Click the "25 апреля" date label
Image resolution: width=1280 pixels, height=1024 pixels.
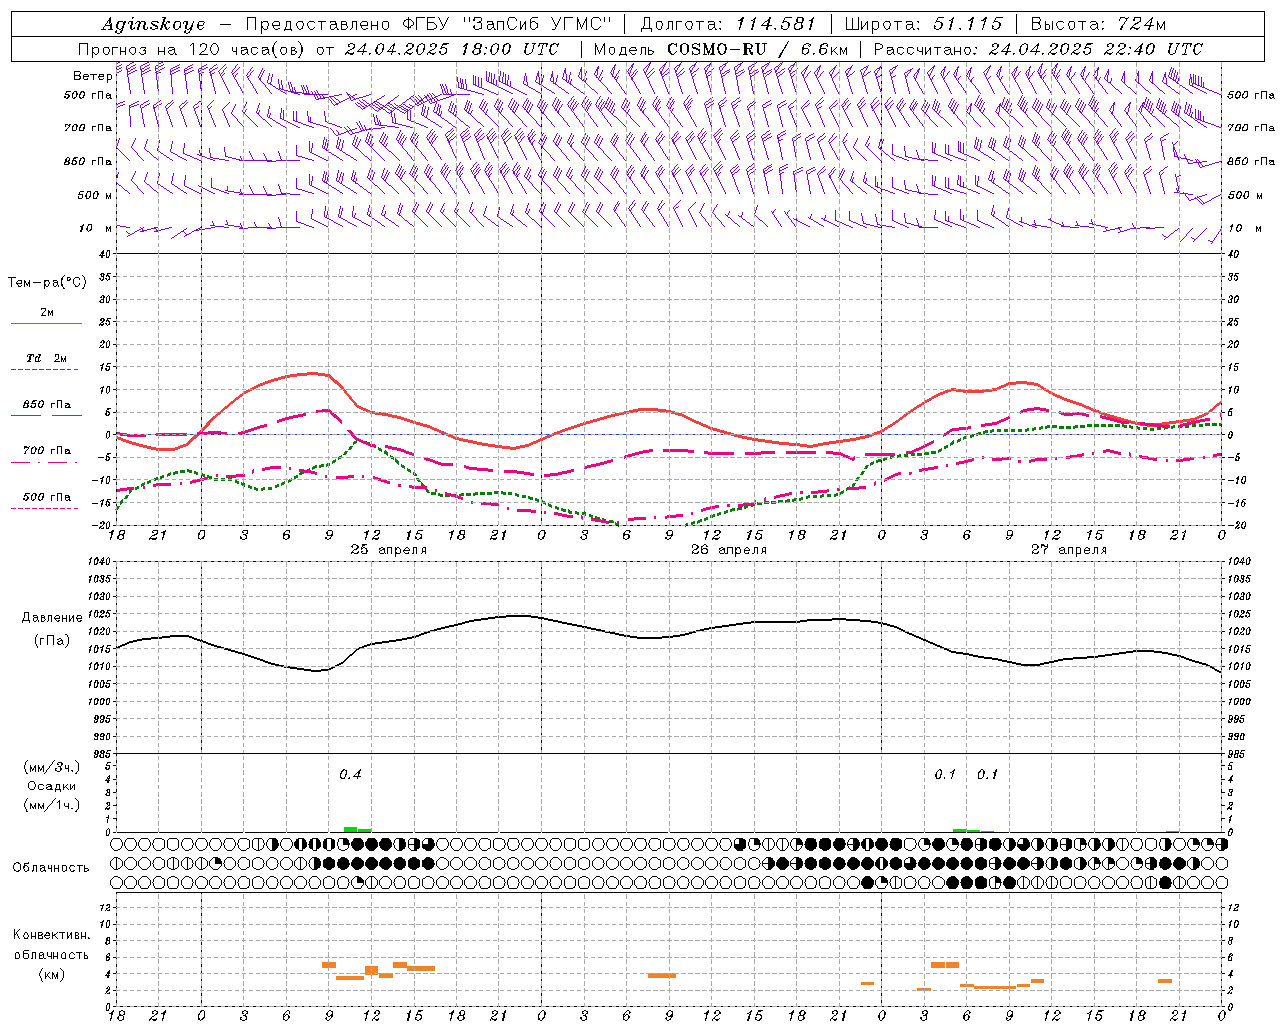[389, 550]
